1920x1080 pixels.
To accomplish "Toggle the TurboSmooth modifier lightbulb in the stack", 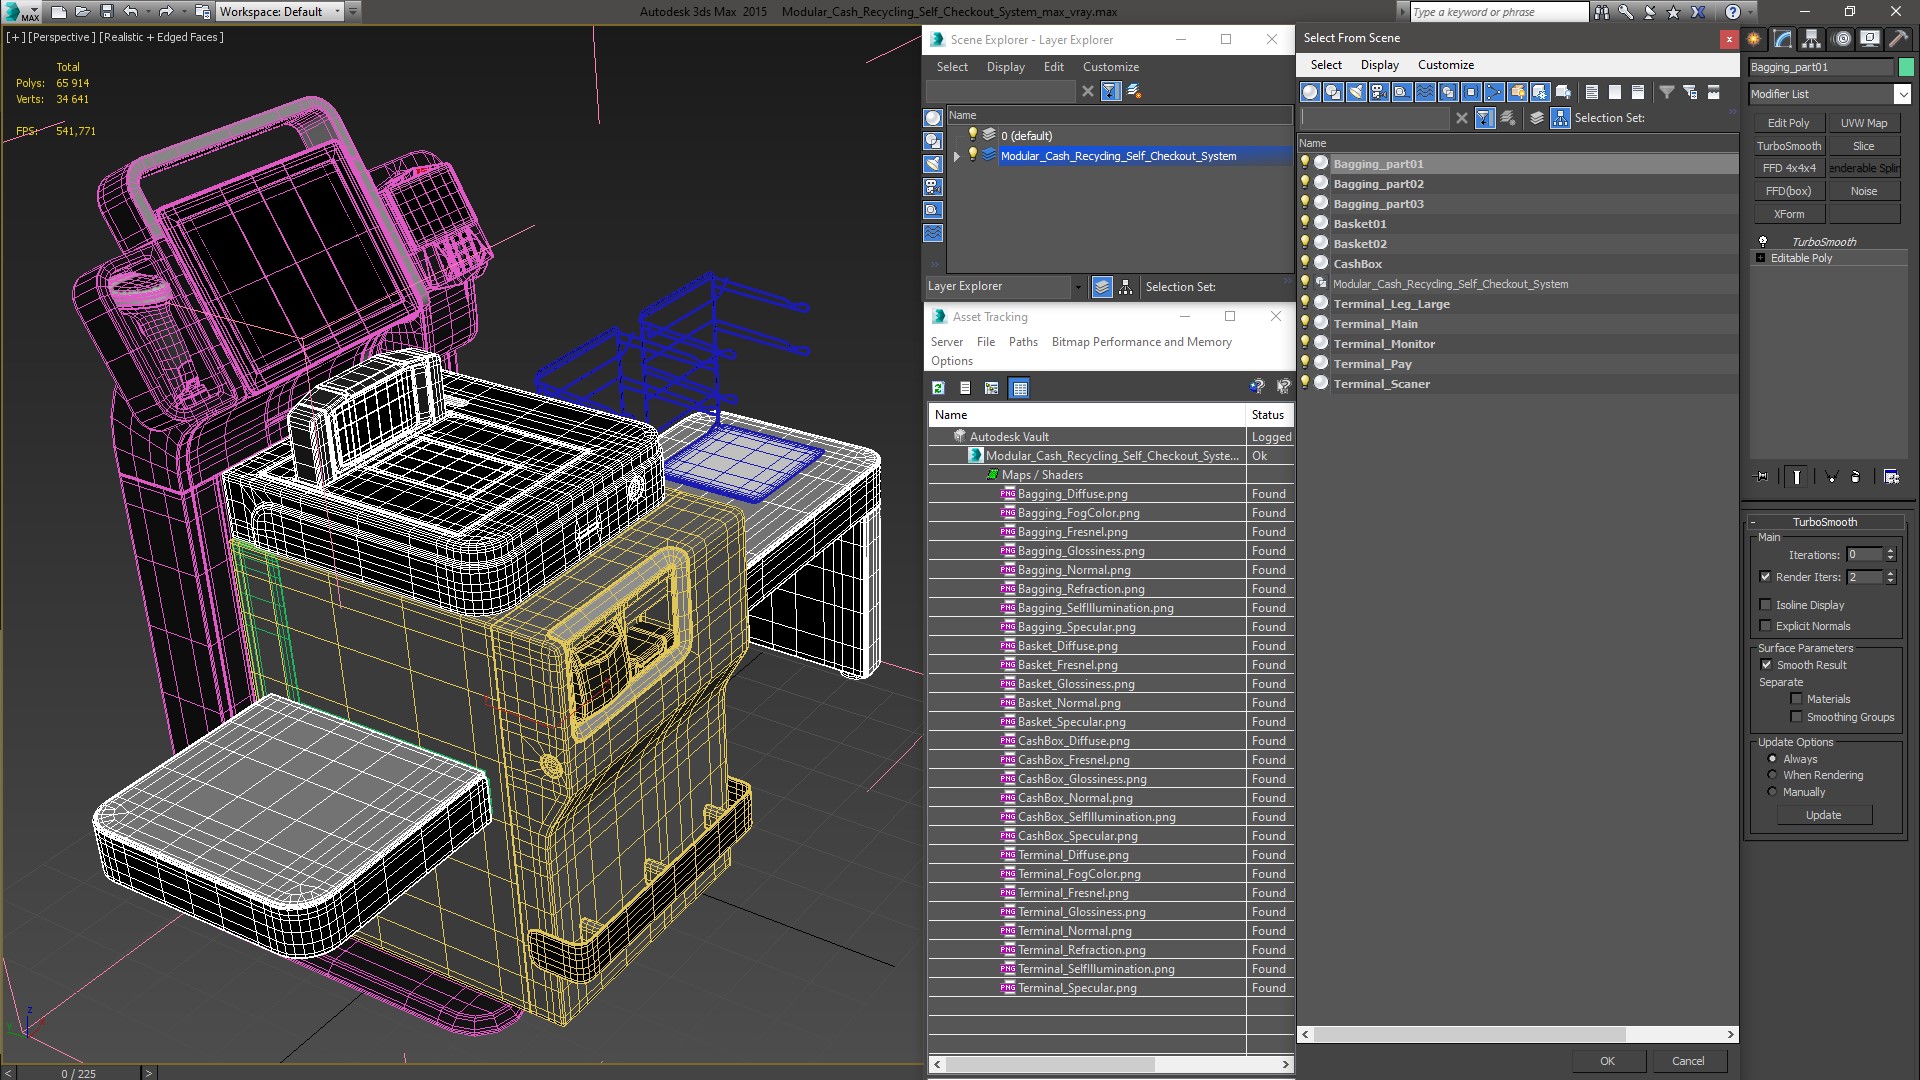I will click(1763, 242).
